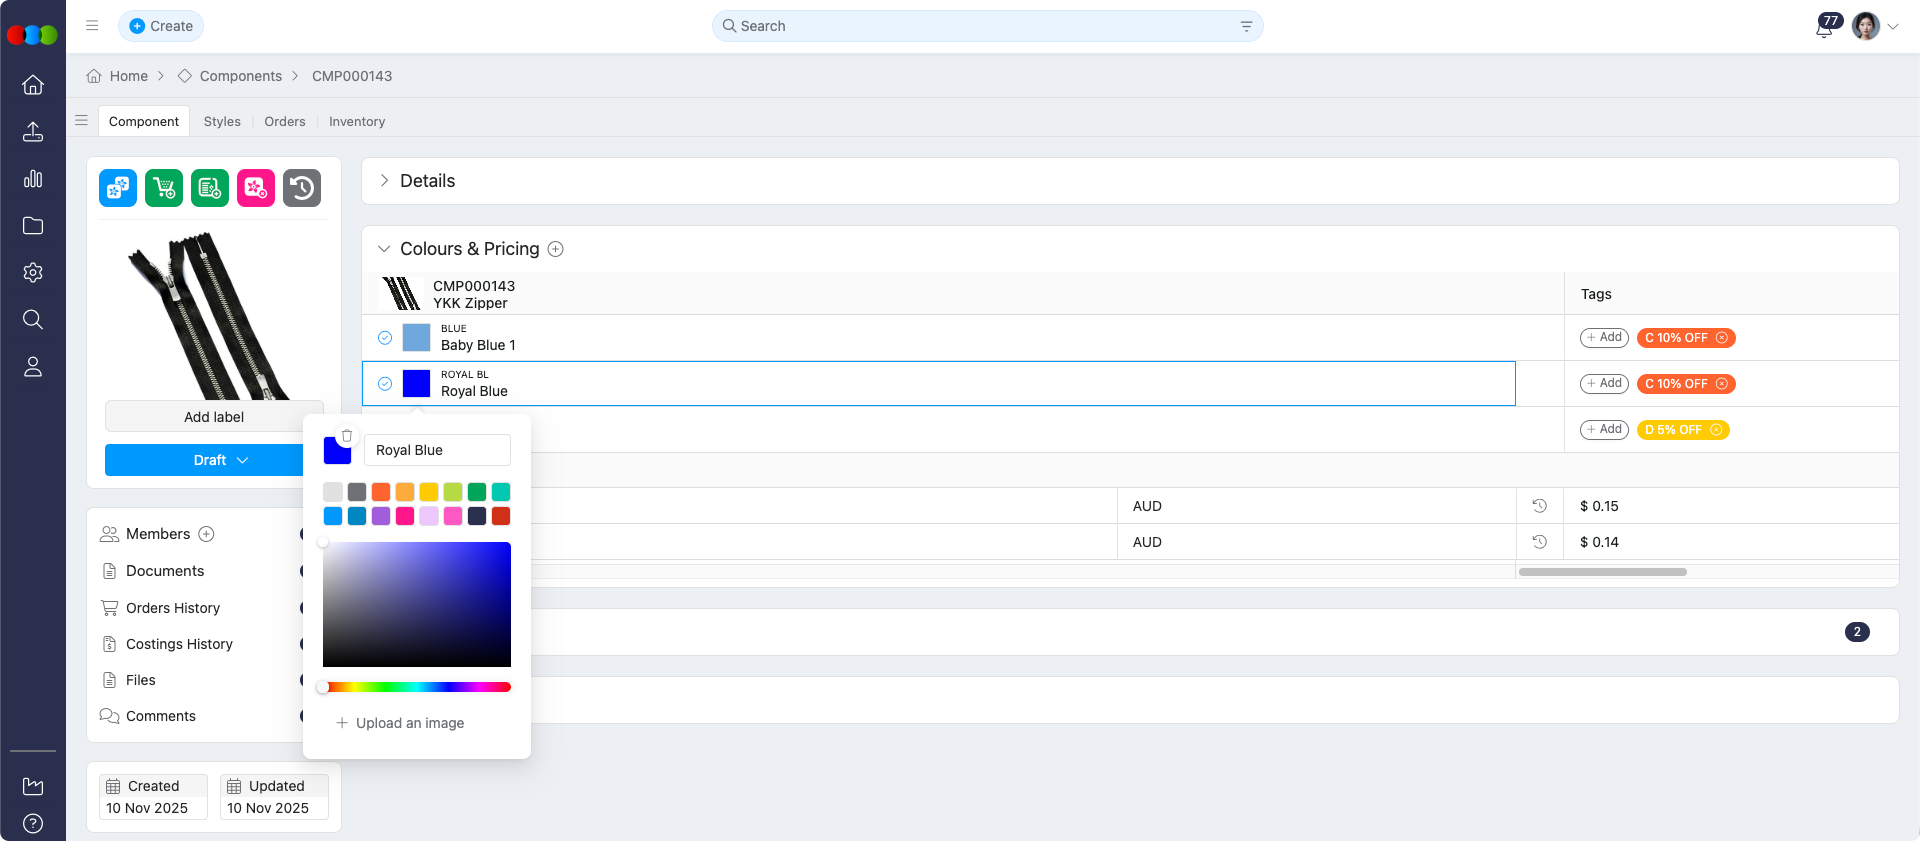View price history for $ 0.15 row

click(1540, 506)
